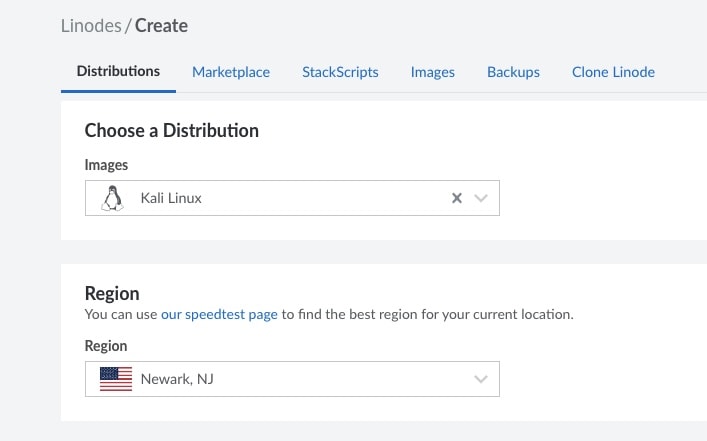Open the Marketplace tab
This screenshot has width=707, height=441.
(231, 72)
